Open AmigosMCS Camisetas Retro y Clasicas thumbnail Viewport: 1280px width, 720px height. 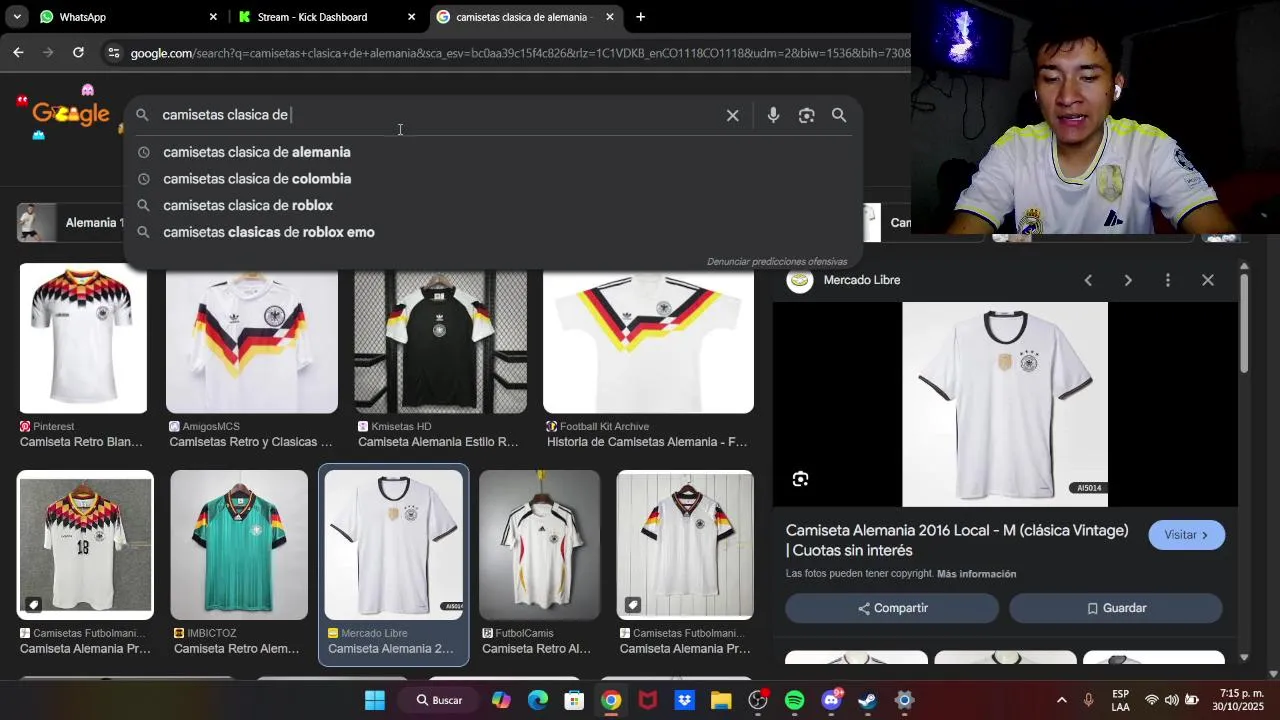pyautogui.click(x=251, y=338)
